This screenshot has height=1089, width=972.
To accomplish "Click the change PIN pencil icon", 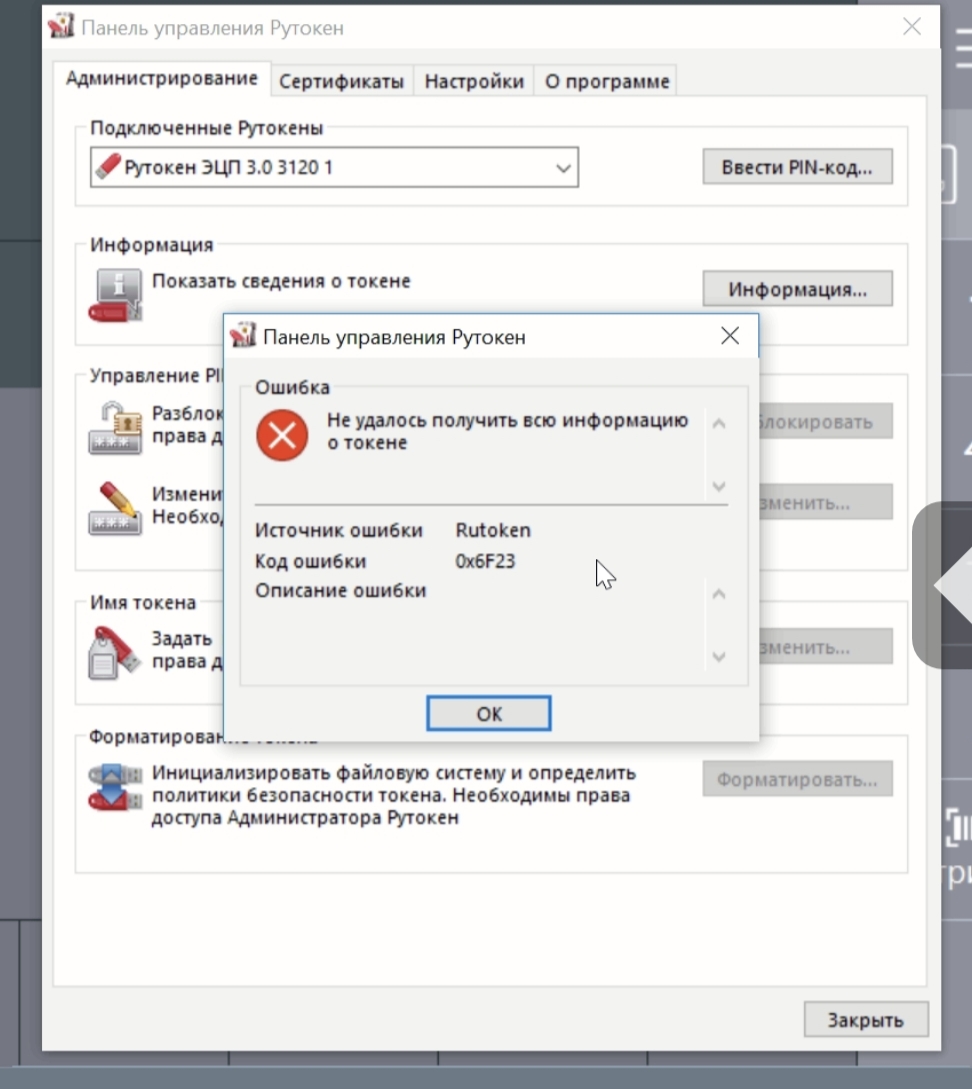I will [x=115, y=508].
